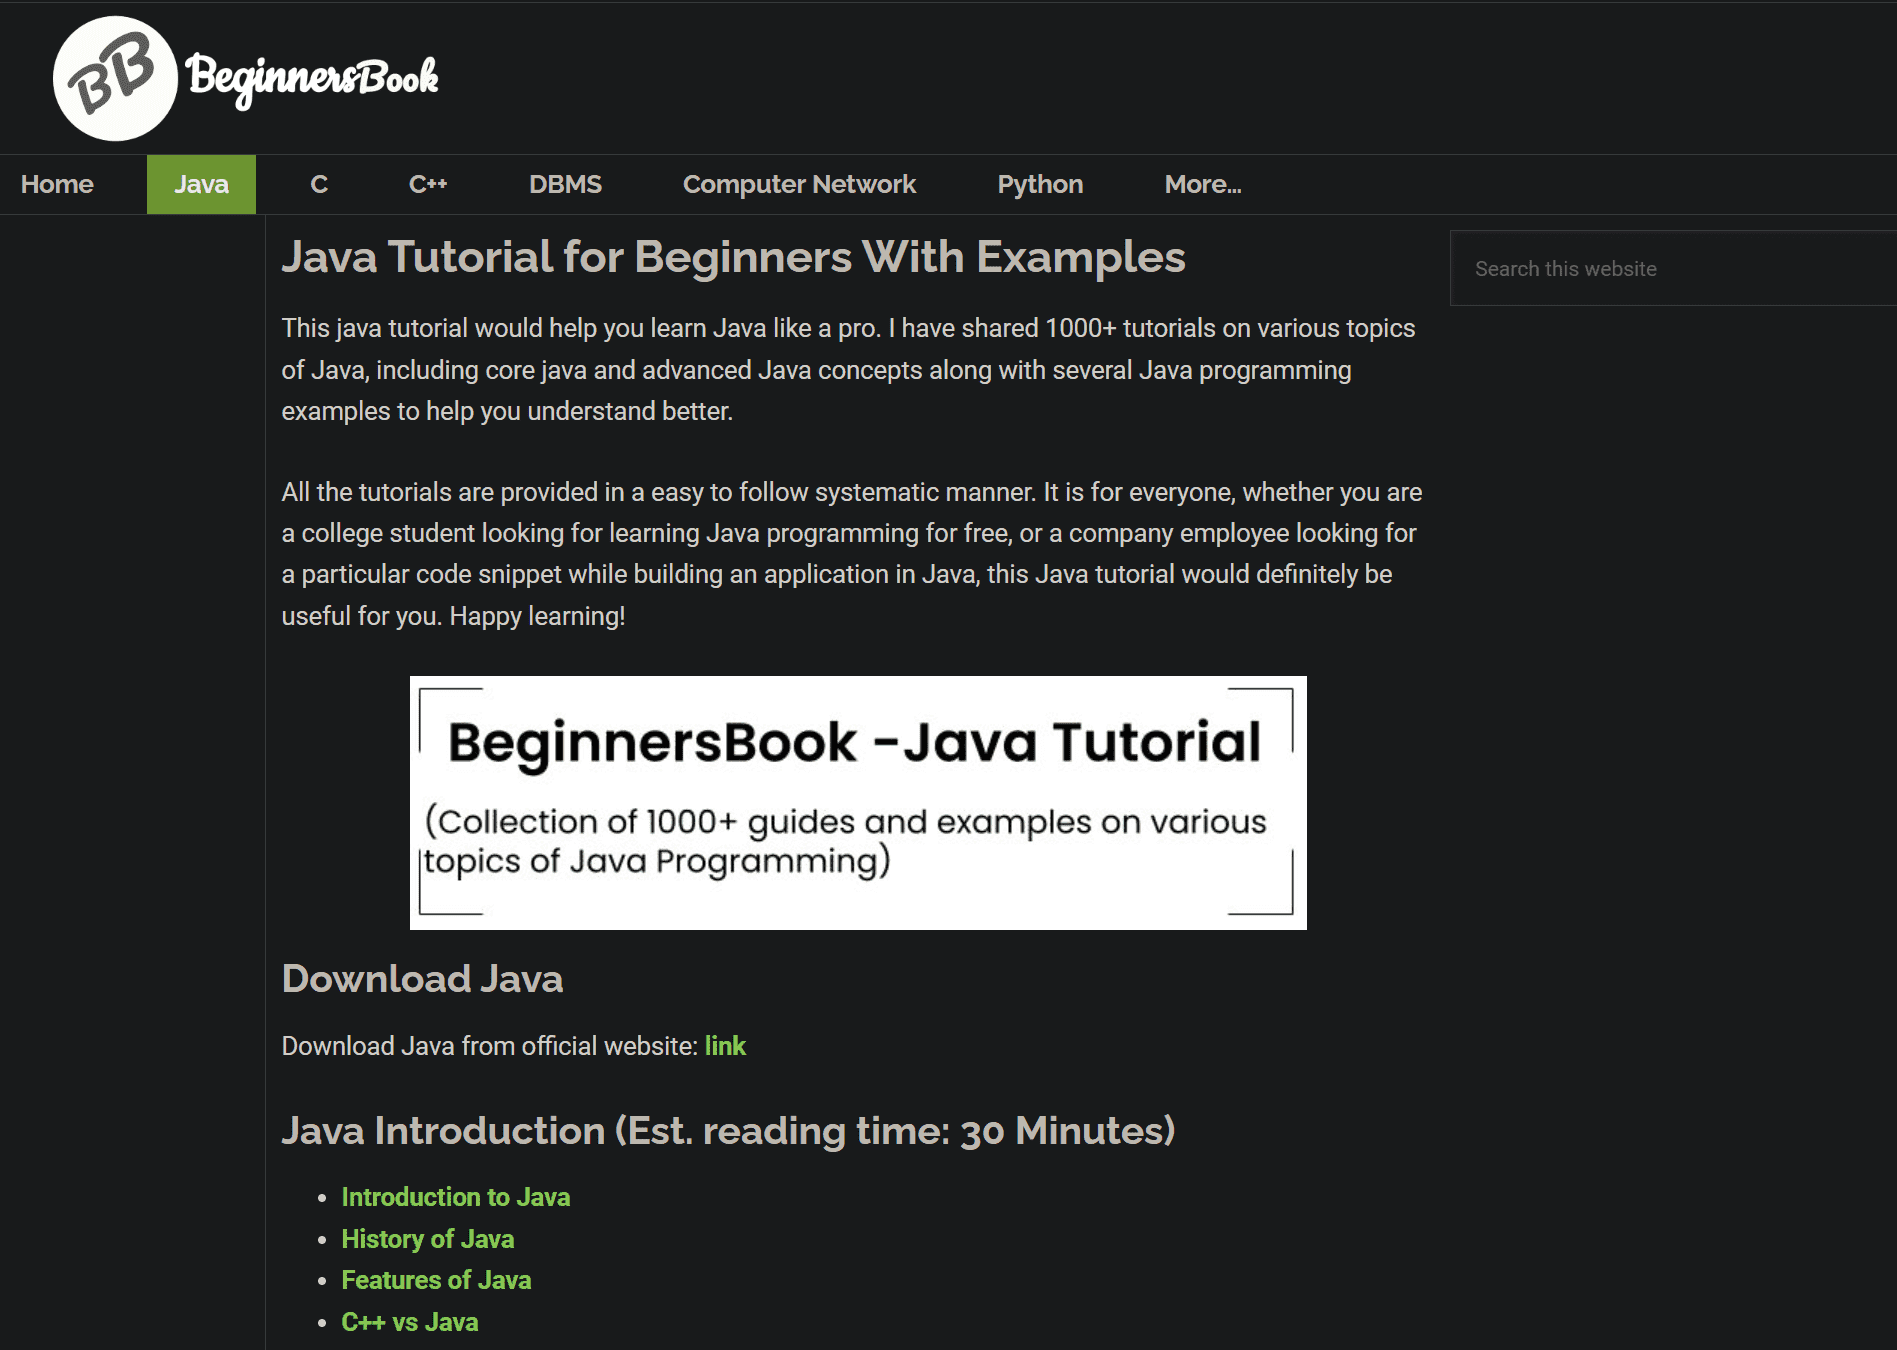Screen dimensions: 1897x1350
Task: Switch to the Python tutorials menu
Action: 1040,185
